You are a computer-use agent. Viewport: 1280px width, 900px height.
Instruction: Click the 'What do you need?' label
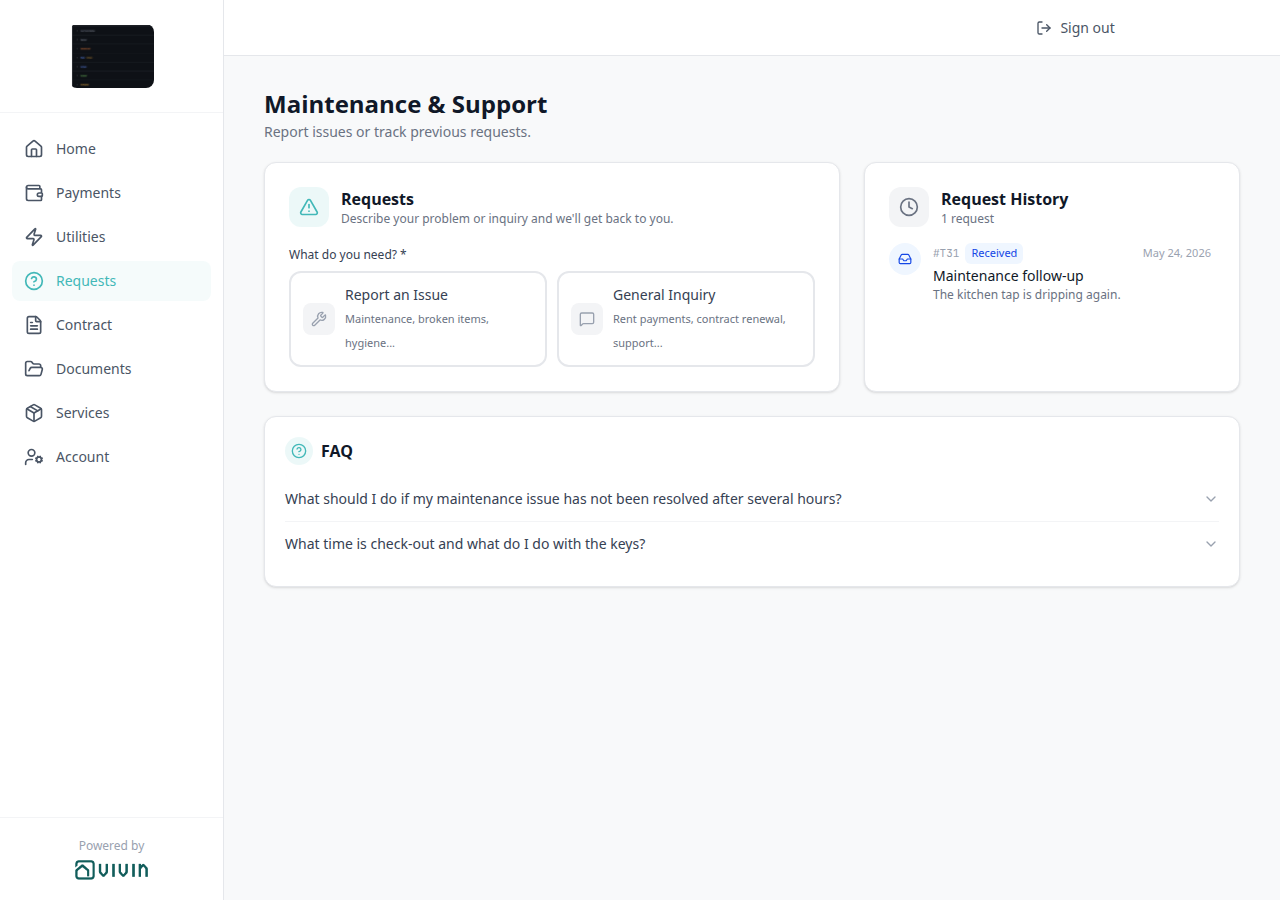tap(348, 255)
